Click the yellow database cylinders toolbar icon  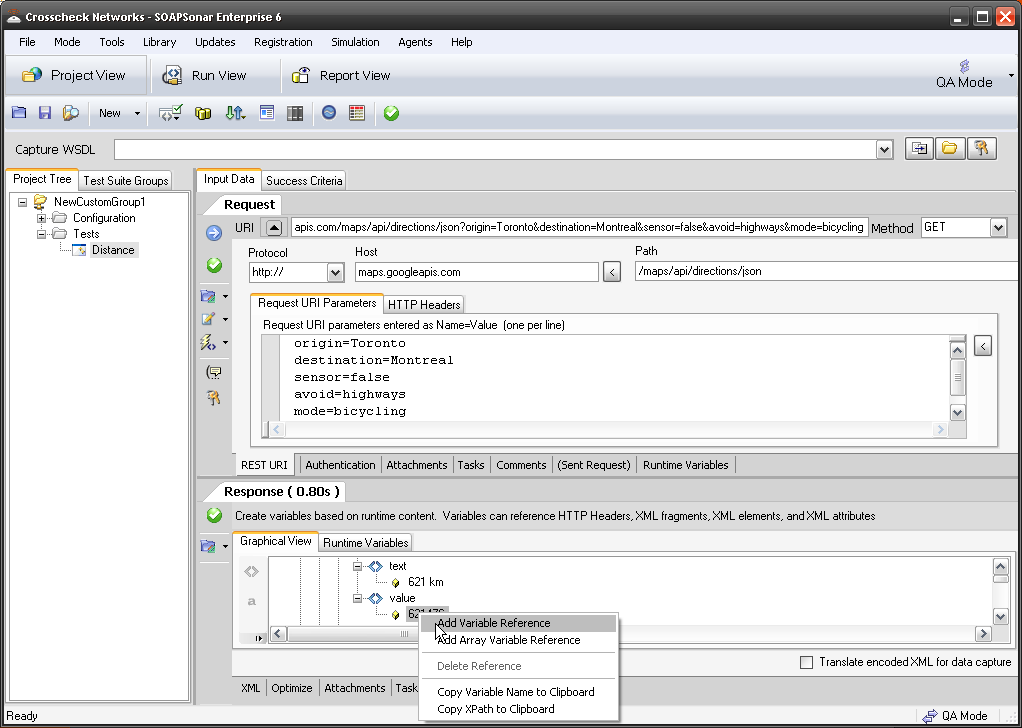(x=203, y=113)
